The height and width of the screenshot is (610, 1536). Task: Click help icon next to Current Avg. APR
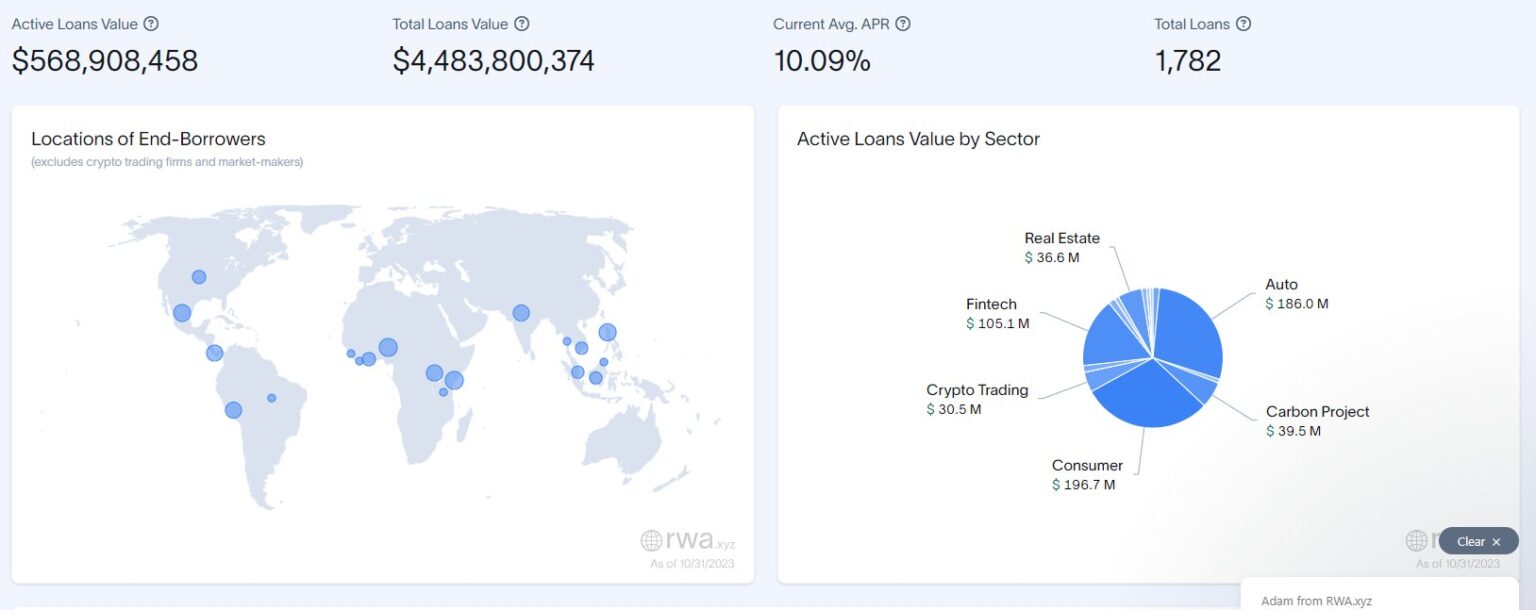pyautogui.click(x=902, y=24)
